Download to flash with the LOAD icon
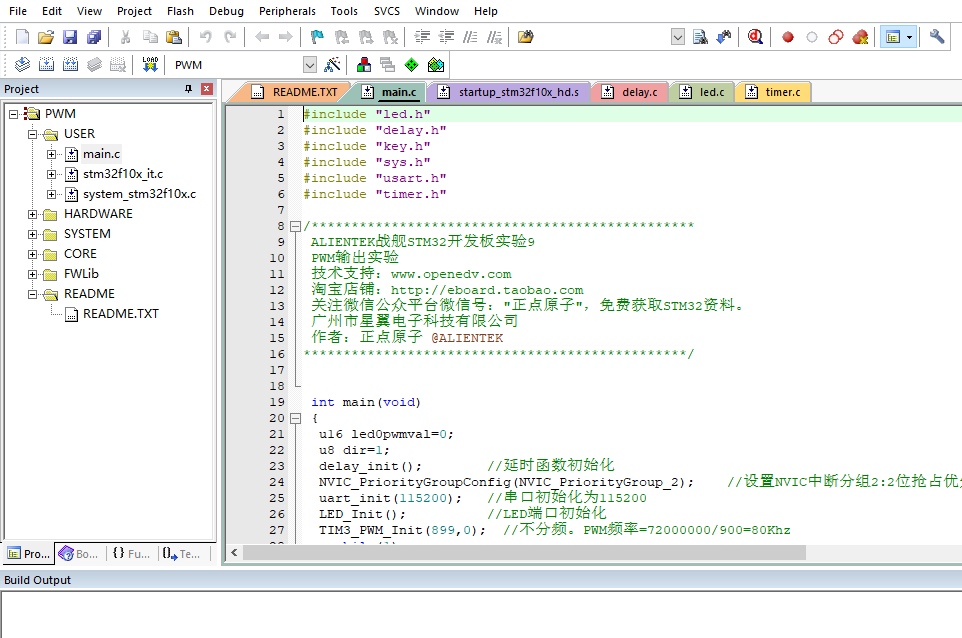The height and width of the screenshot is (638, 962). (150, 64)
